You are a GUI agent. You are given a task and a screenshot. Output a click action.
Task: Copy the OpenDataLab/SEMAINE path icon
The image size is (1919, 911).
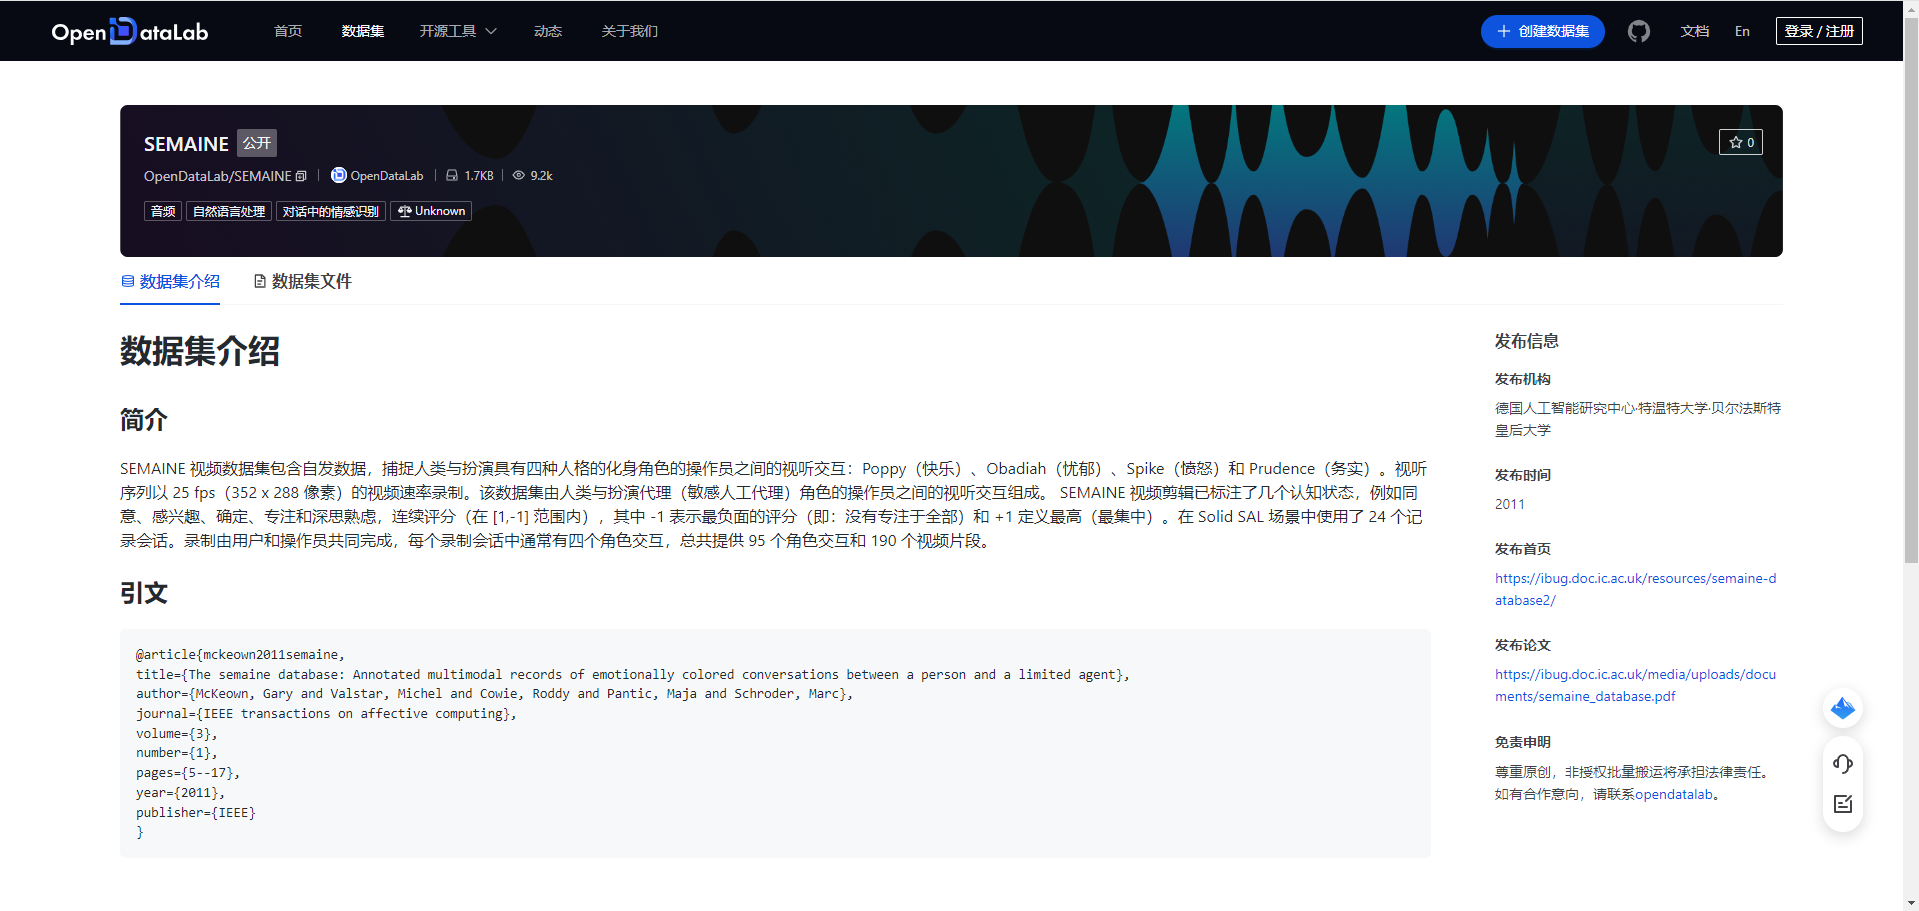pos(301,176)
